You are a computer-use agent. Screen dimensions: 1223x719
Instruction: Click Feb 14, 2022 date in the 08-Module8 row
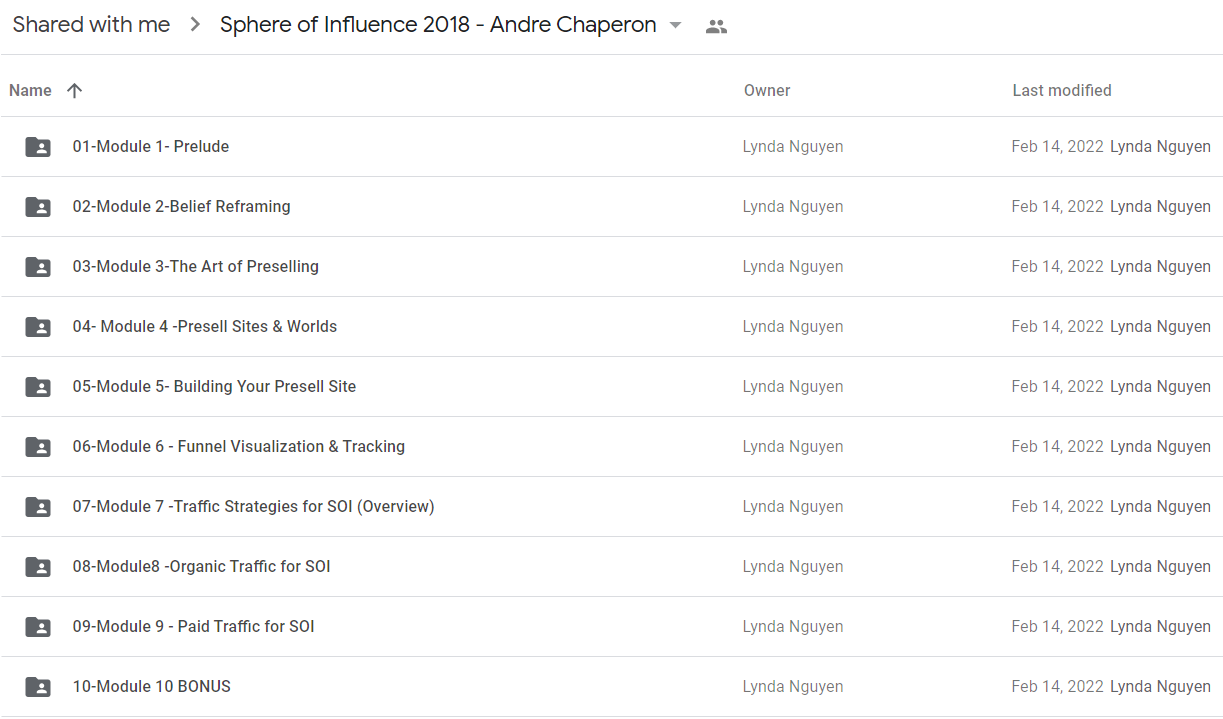click(x=1058, y=566)
